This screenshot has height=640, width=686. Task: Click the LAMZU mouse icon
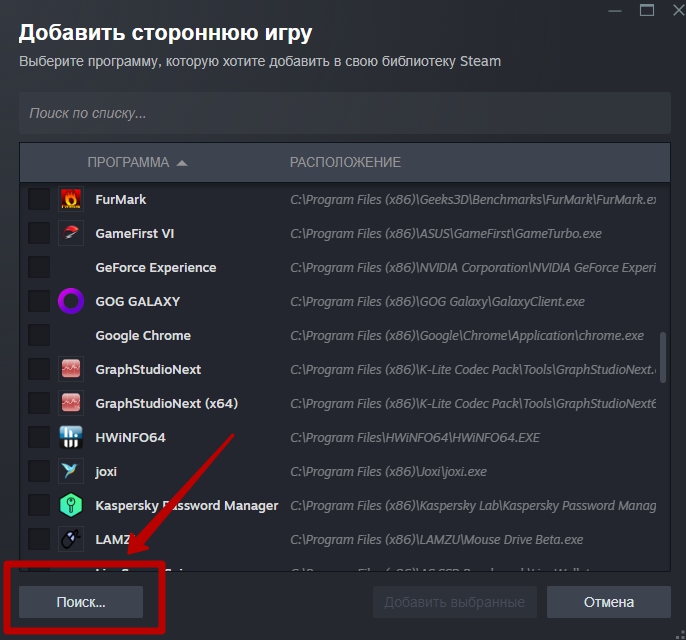coord(70,539)
